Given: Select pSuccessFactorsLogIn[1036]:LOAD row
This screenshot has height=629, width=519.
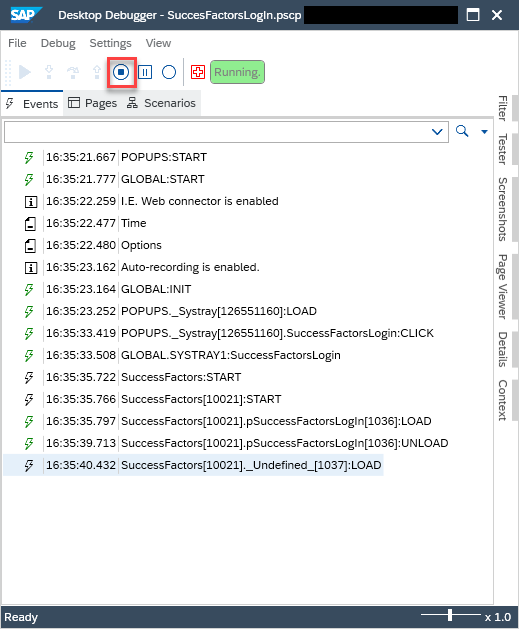Looking at the screenshot, I should [x=276, y=422].
